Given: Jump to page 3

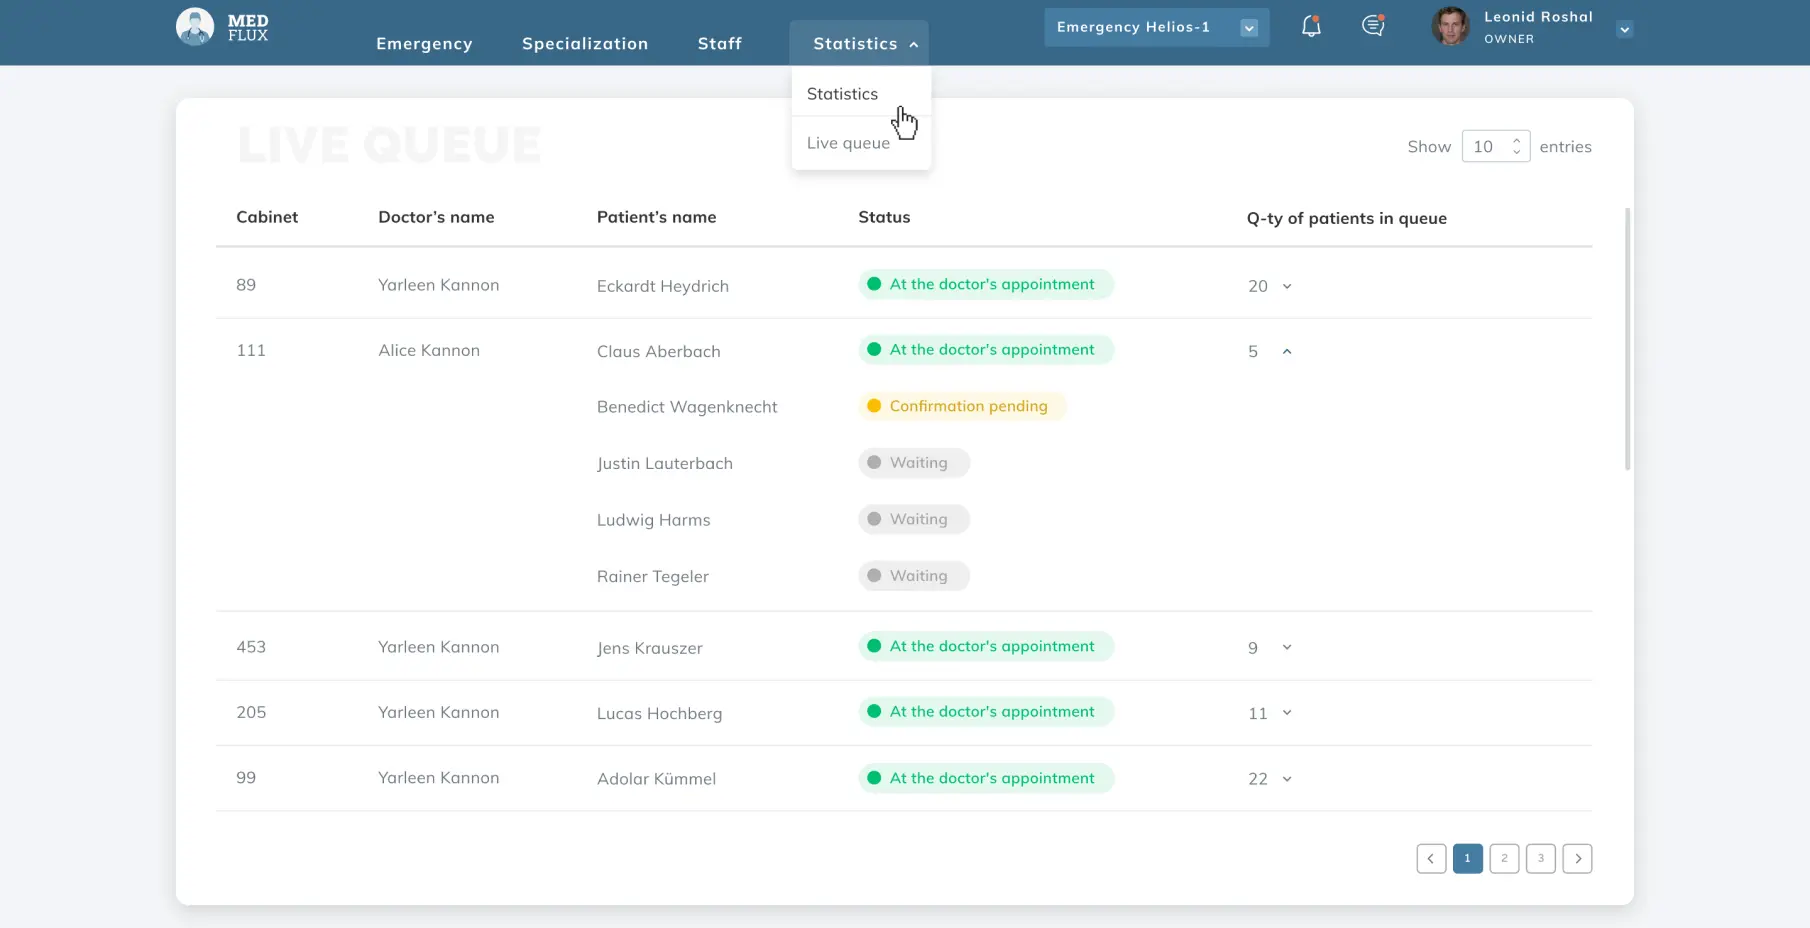Looking at the screenshot, I should click(x=1540, y=858).
